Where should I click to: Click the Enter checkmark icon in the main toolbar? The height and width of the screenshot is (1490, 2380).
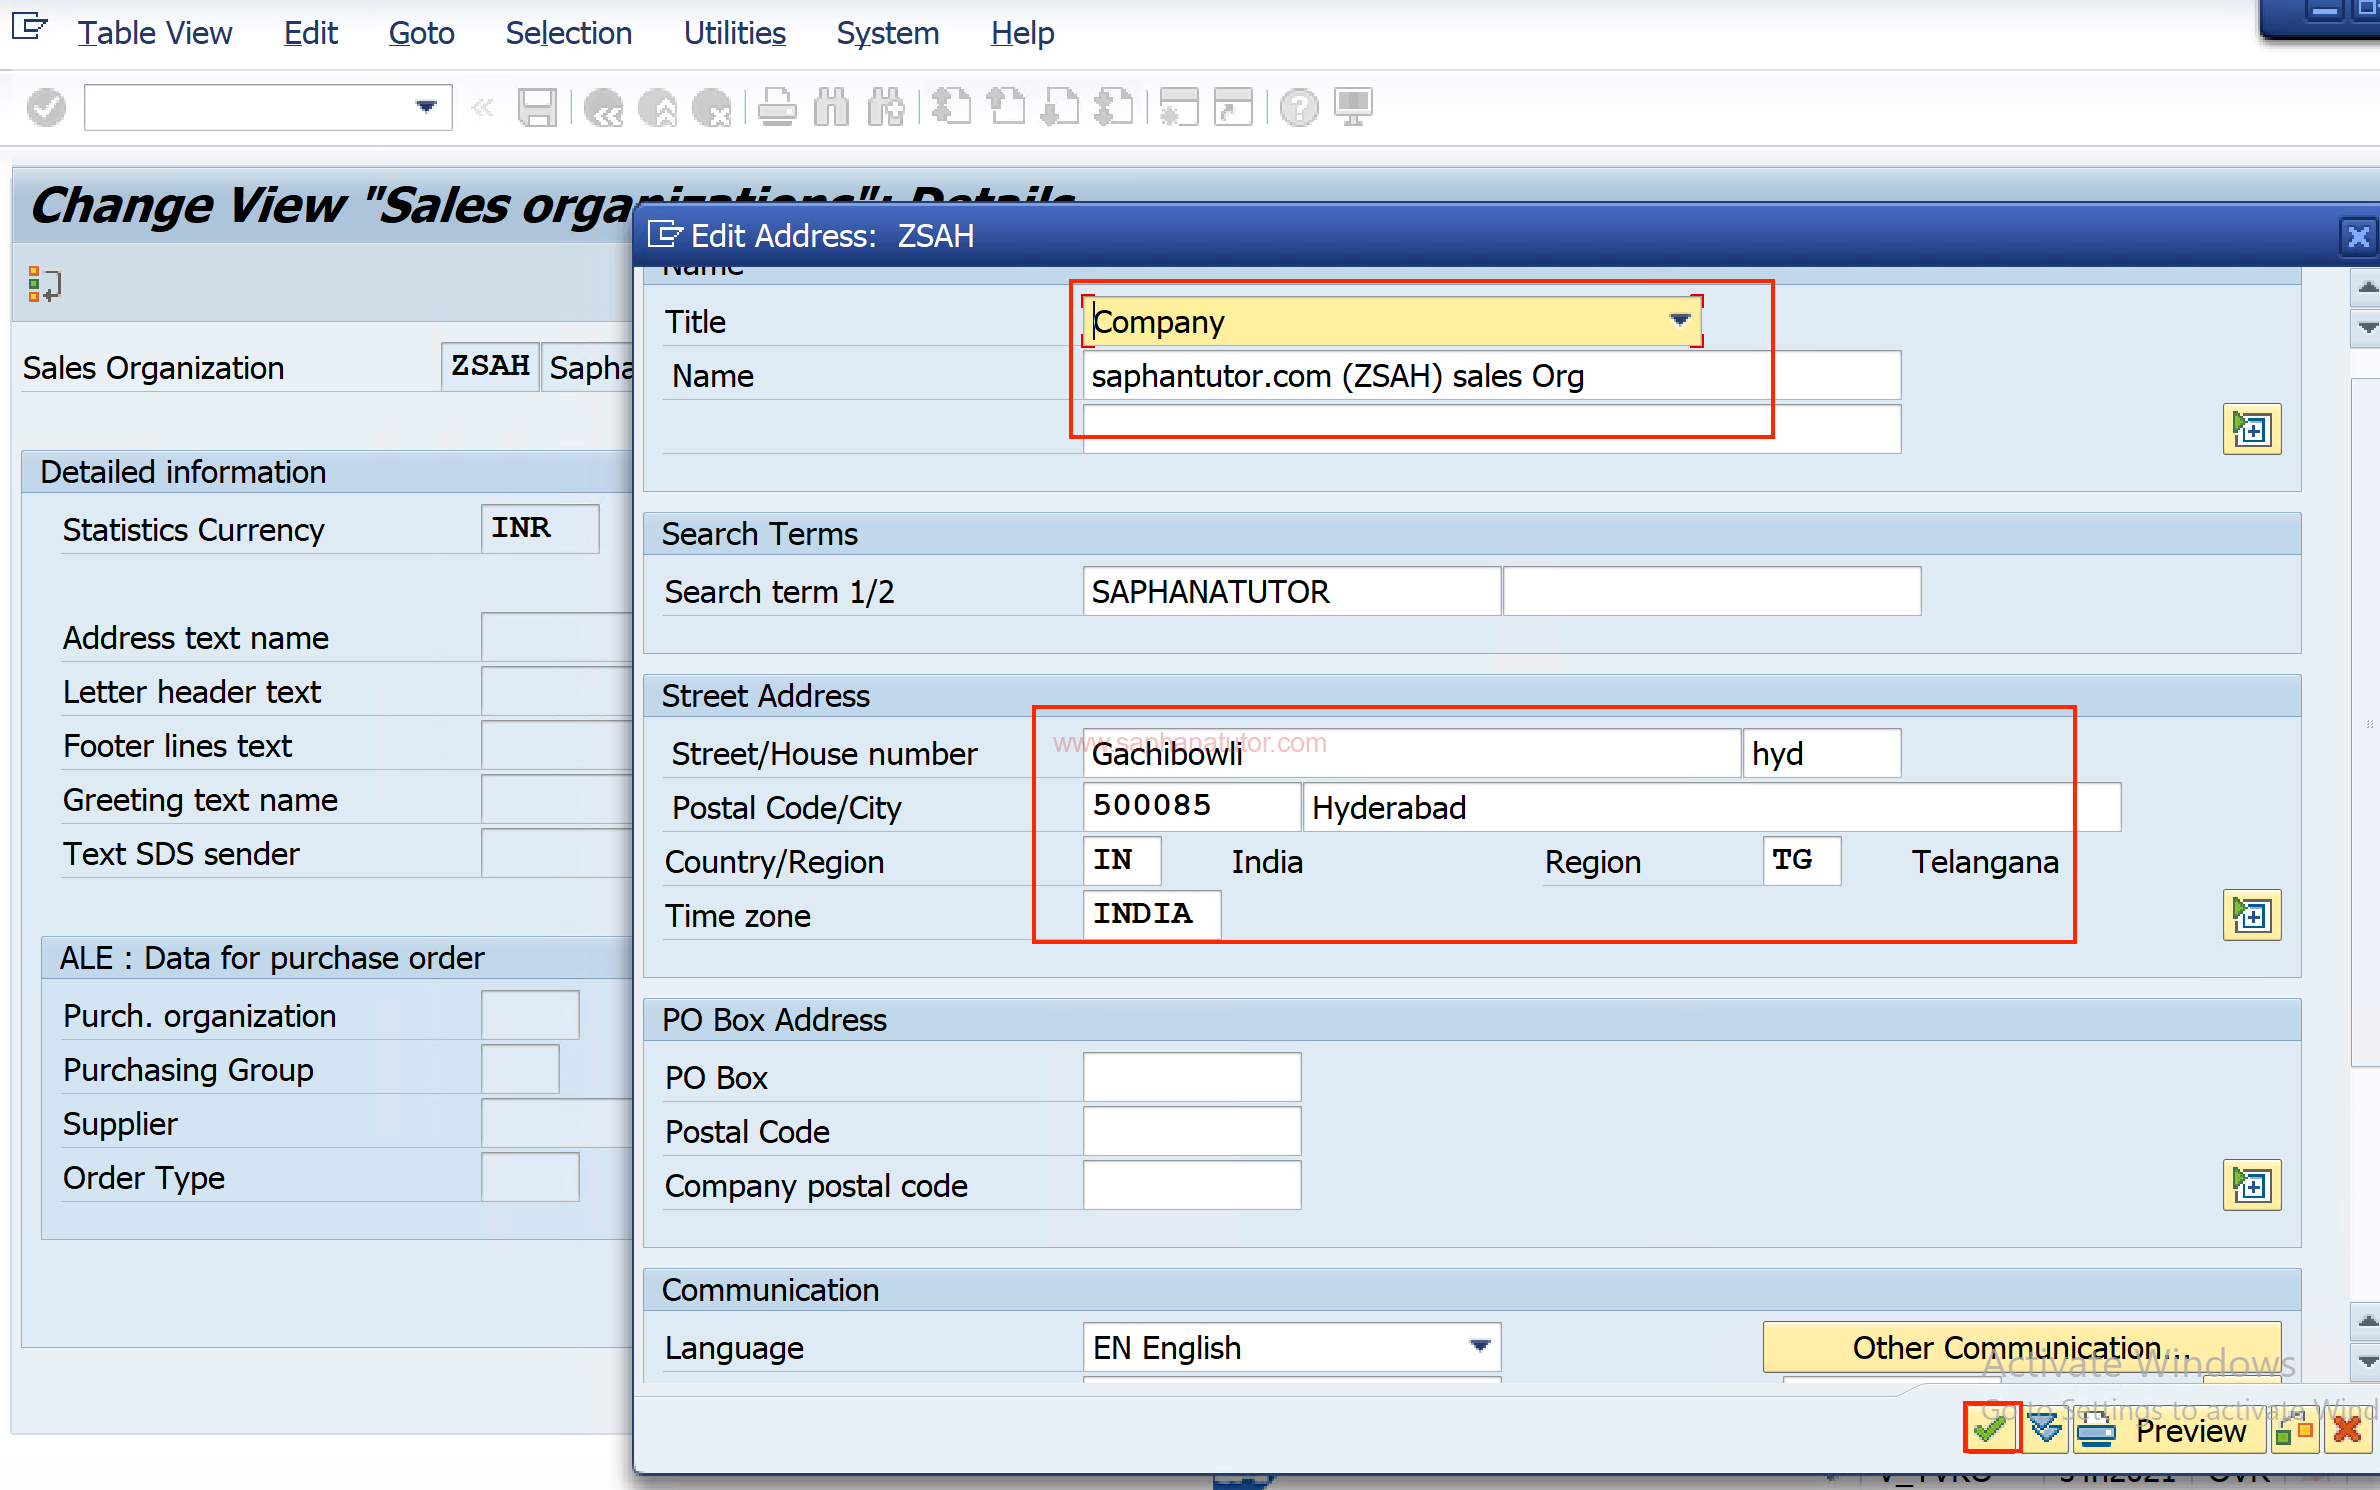[x=46, y=107]
